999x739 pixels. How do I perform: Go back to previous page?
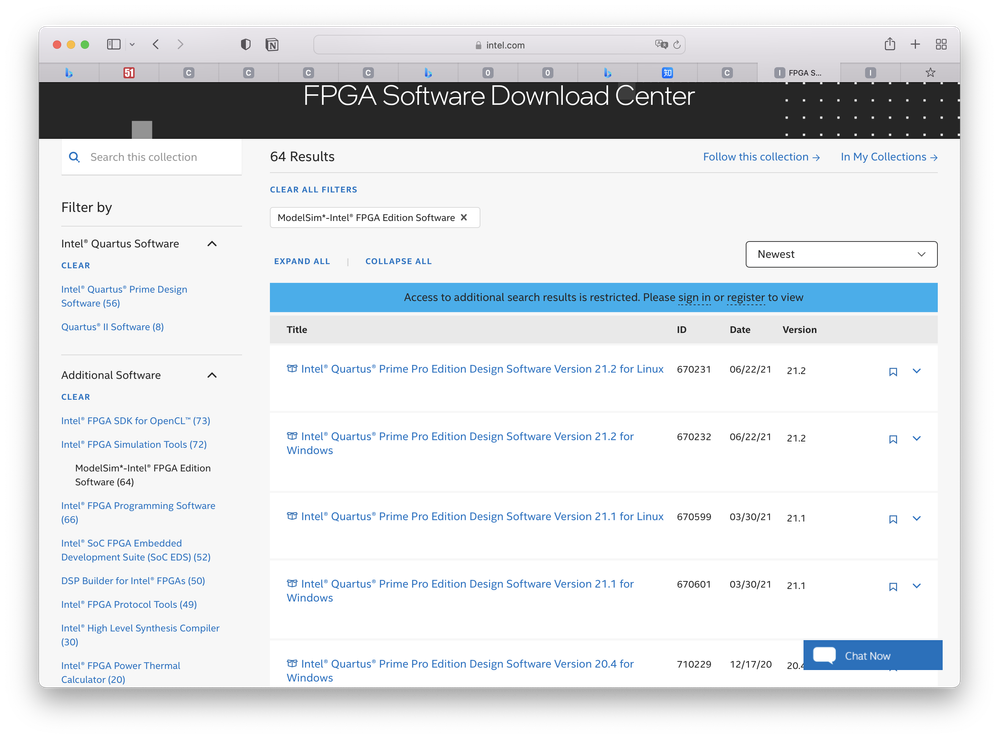pos(156,45)
